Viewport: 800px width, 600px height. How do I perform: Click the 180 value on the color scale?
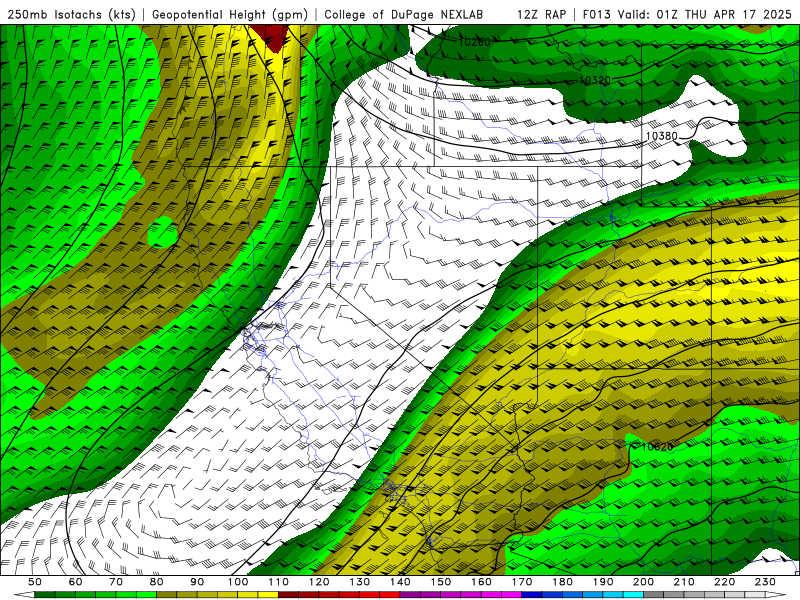click(x=562, y=582)
